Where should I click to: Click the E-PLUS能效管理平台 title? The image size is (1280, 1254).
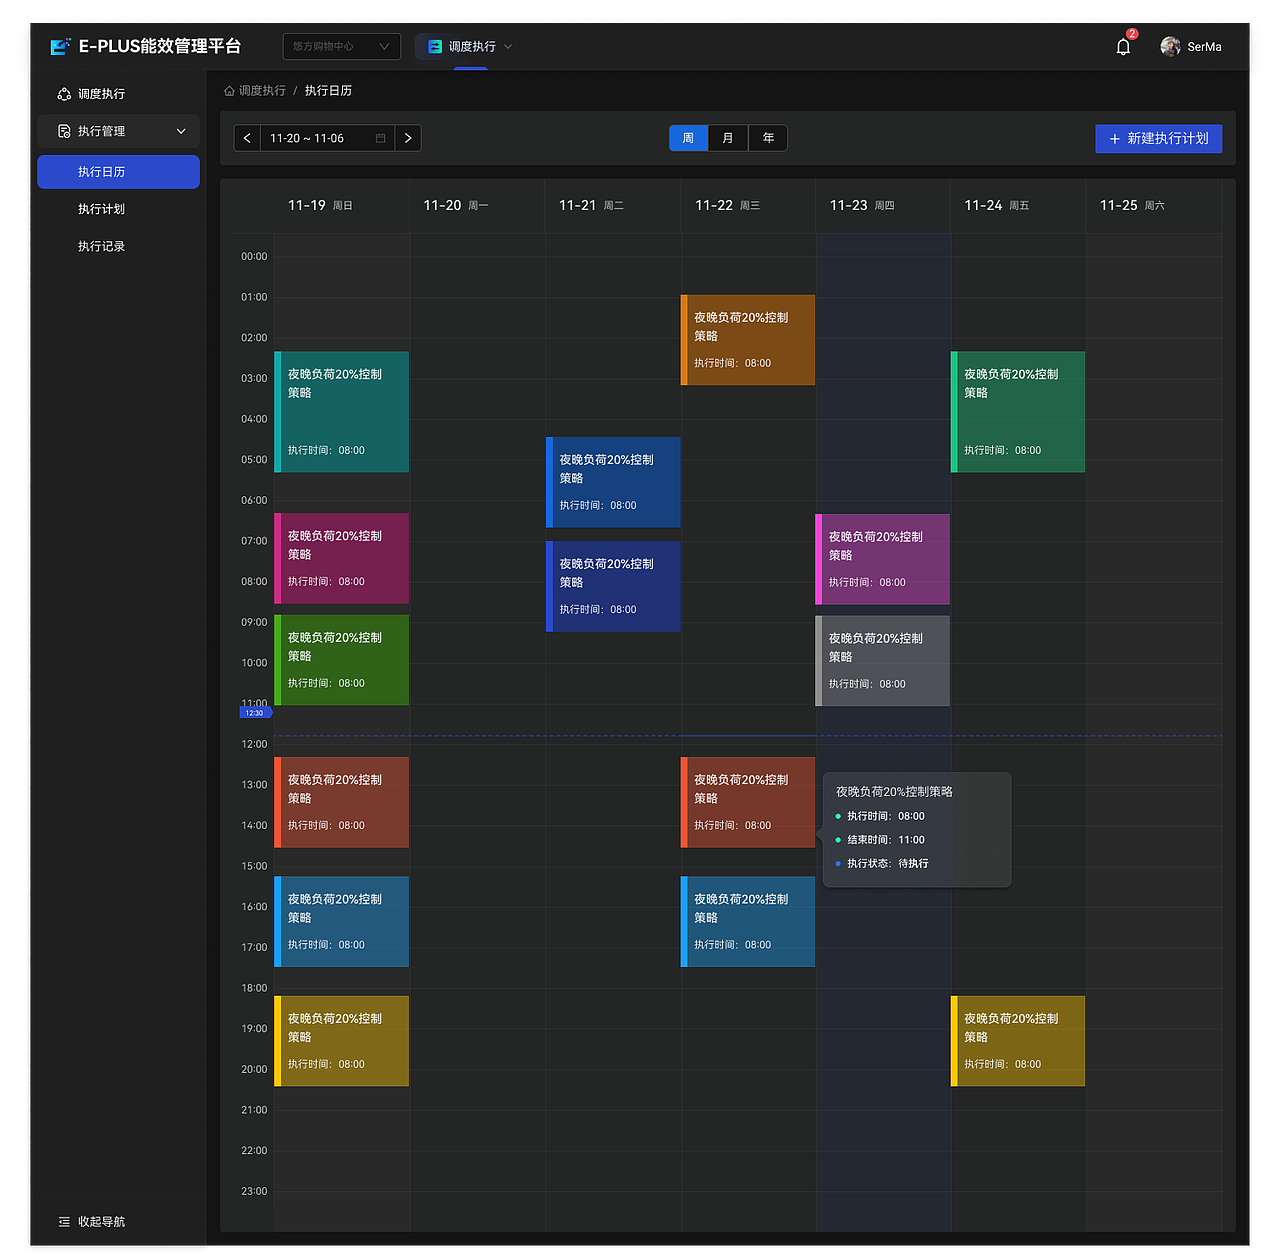[160, 46]
